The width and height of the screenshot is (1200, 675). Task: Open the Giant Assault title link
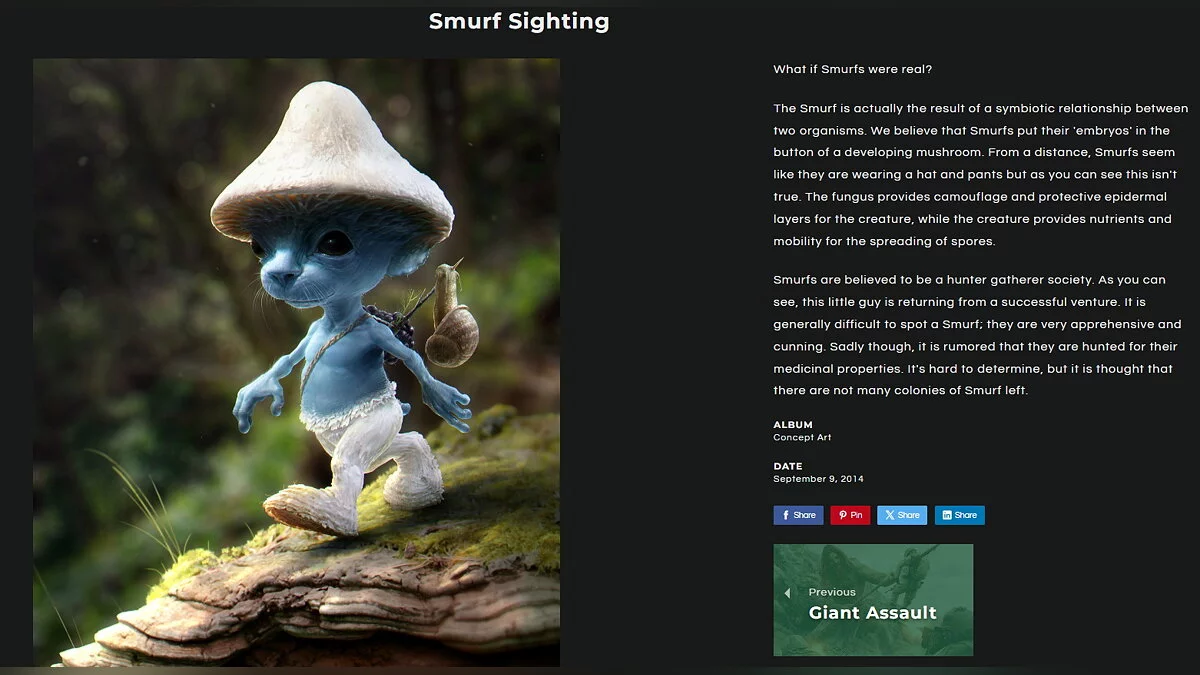872,613
